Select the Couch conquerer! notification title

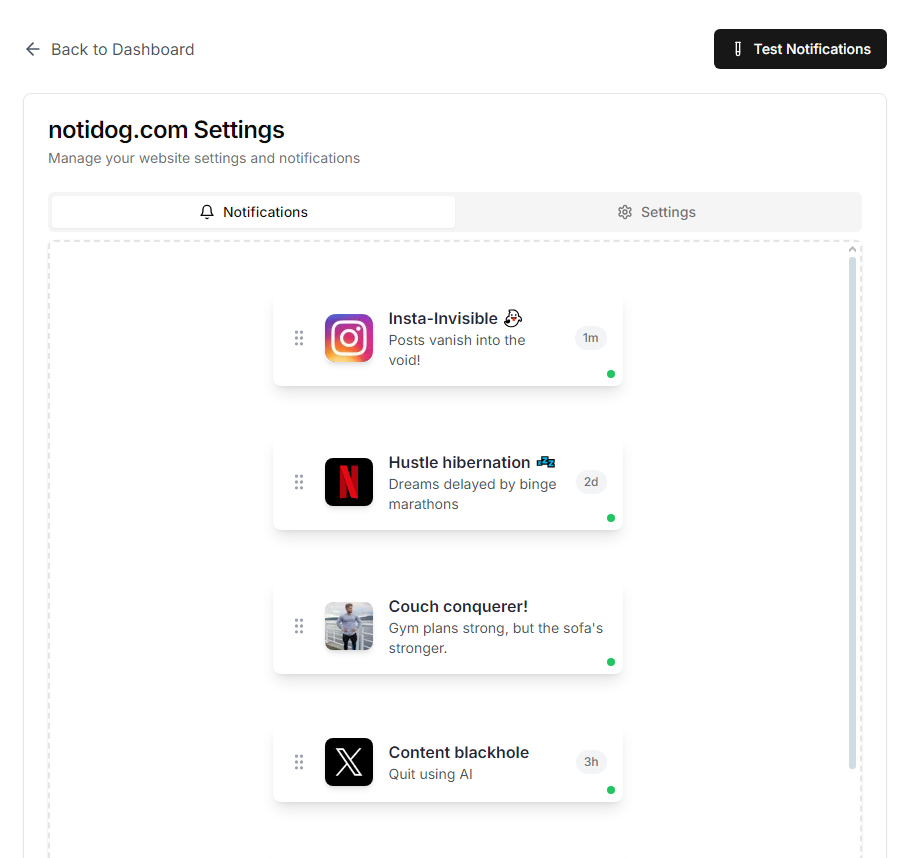tap(458, 606)
